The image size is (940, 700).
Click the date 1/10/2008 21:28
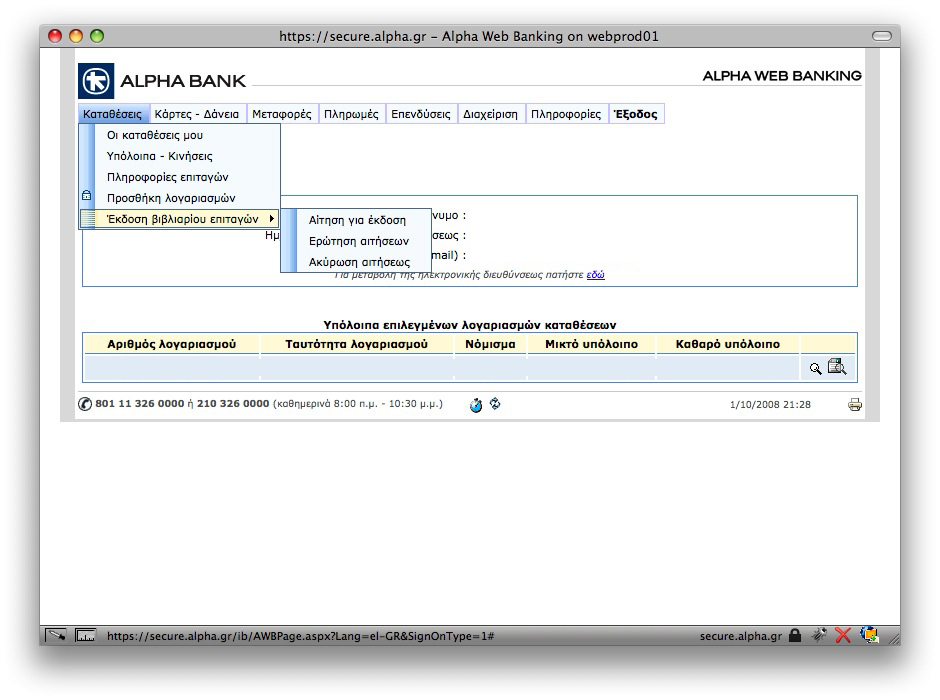point(770,405)
